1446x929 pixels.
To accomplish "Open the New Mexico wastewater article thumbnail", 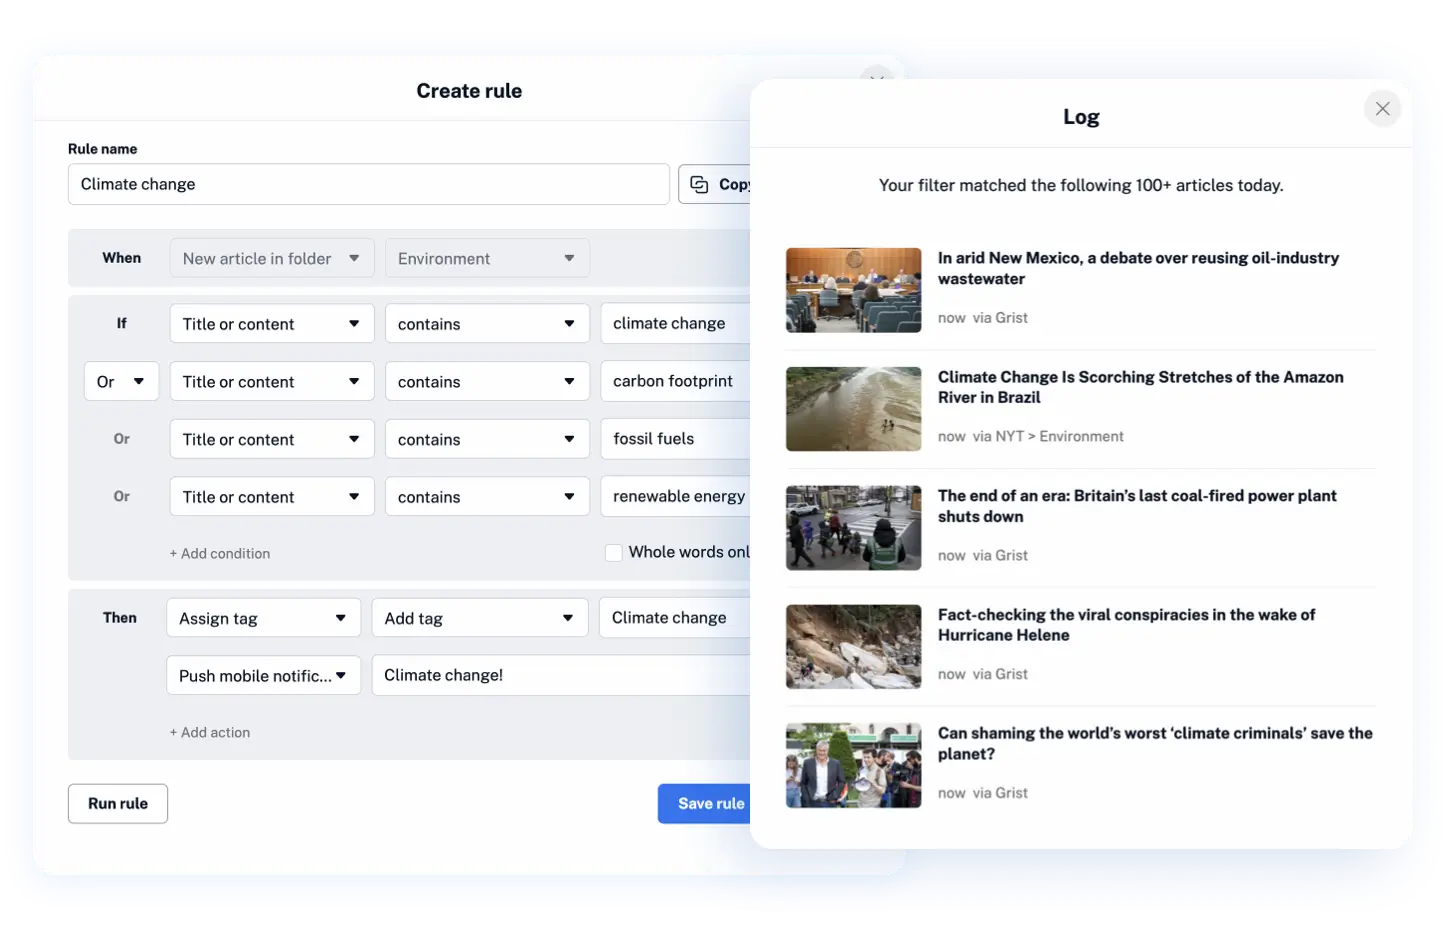I will 853,290.
